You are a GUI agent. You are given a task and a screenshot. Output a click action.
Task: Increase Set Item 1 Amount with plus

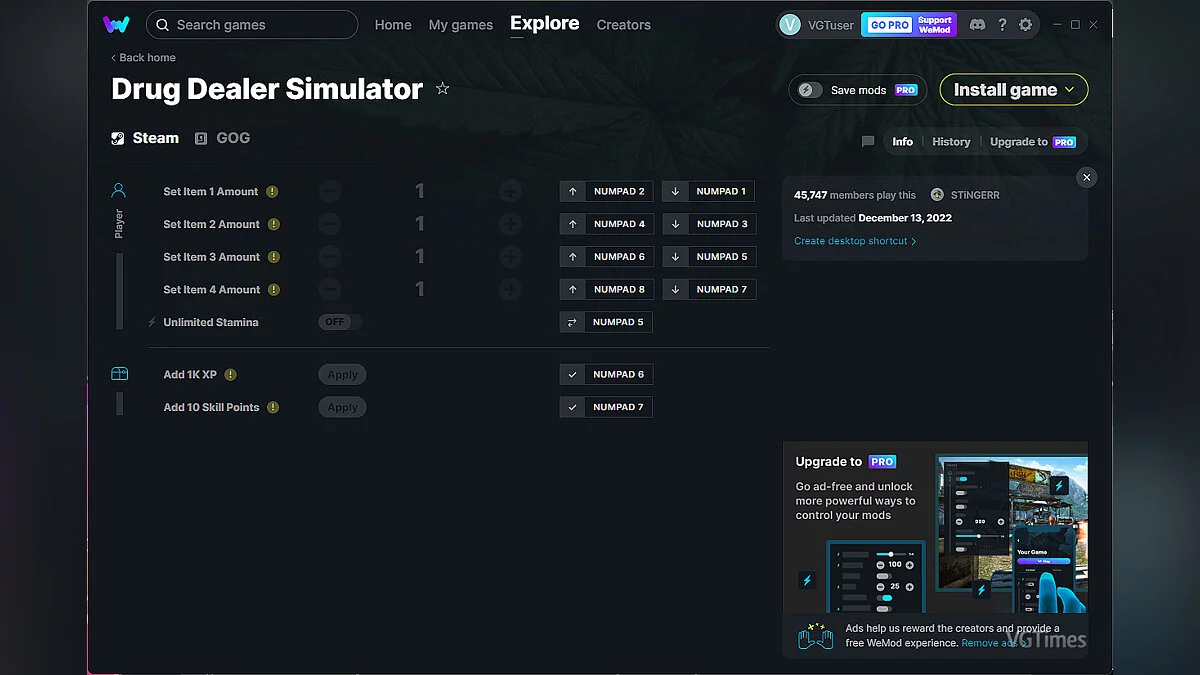tap(510, 191)
